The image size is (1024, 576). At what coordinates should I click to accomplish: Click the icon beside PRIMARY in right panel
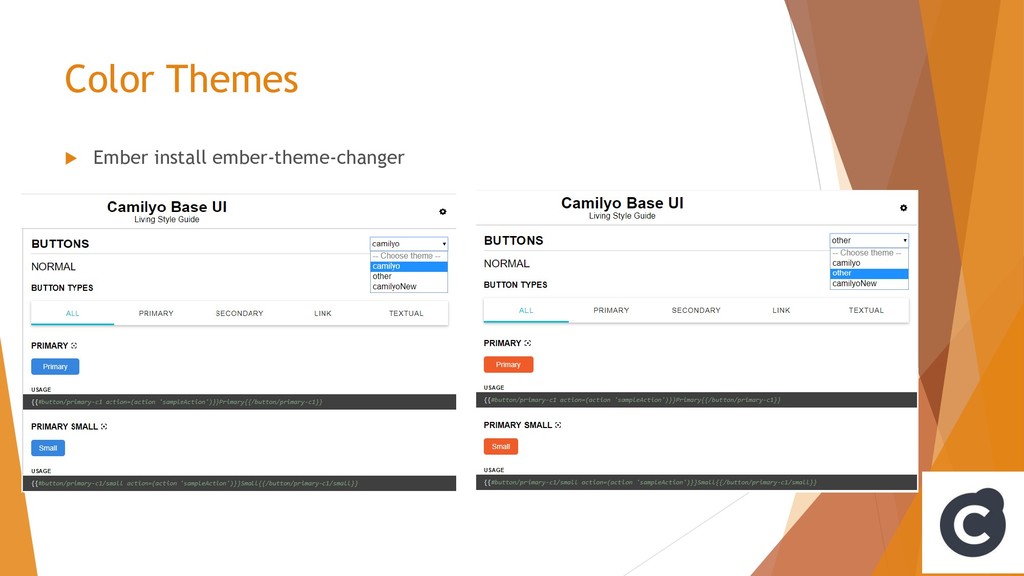[x=528, y=343]
